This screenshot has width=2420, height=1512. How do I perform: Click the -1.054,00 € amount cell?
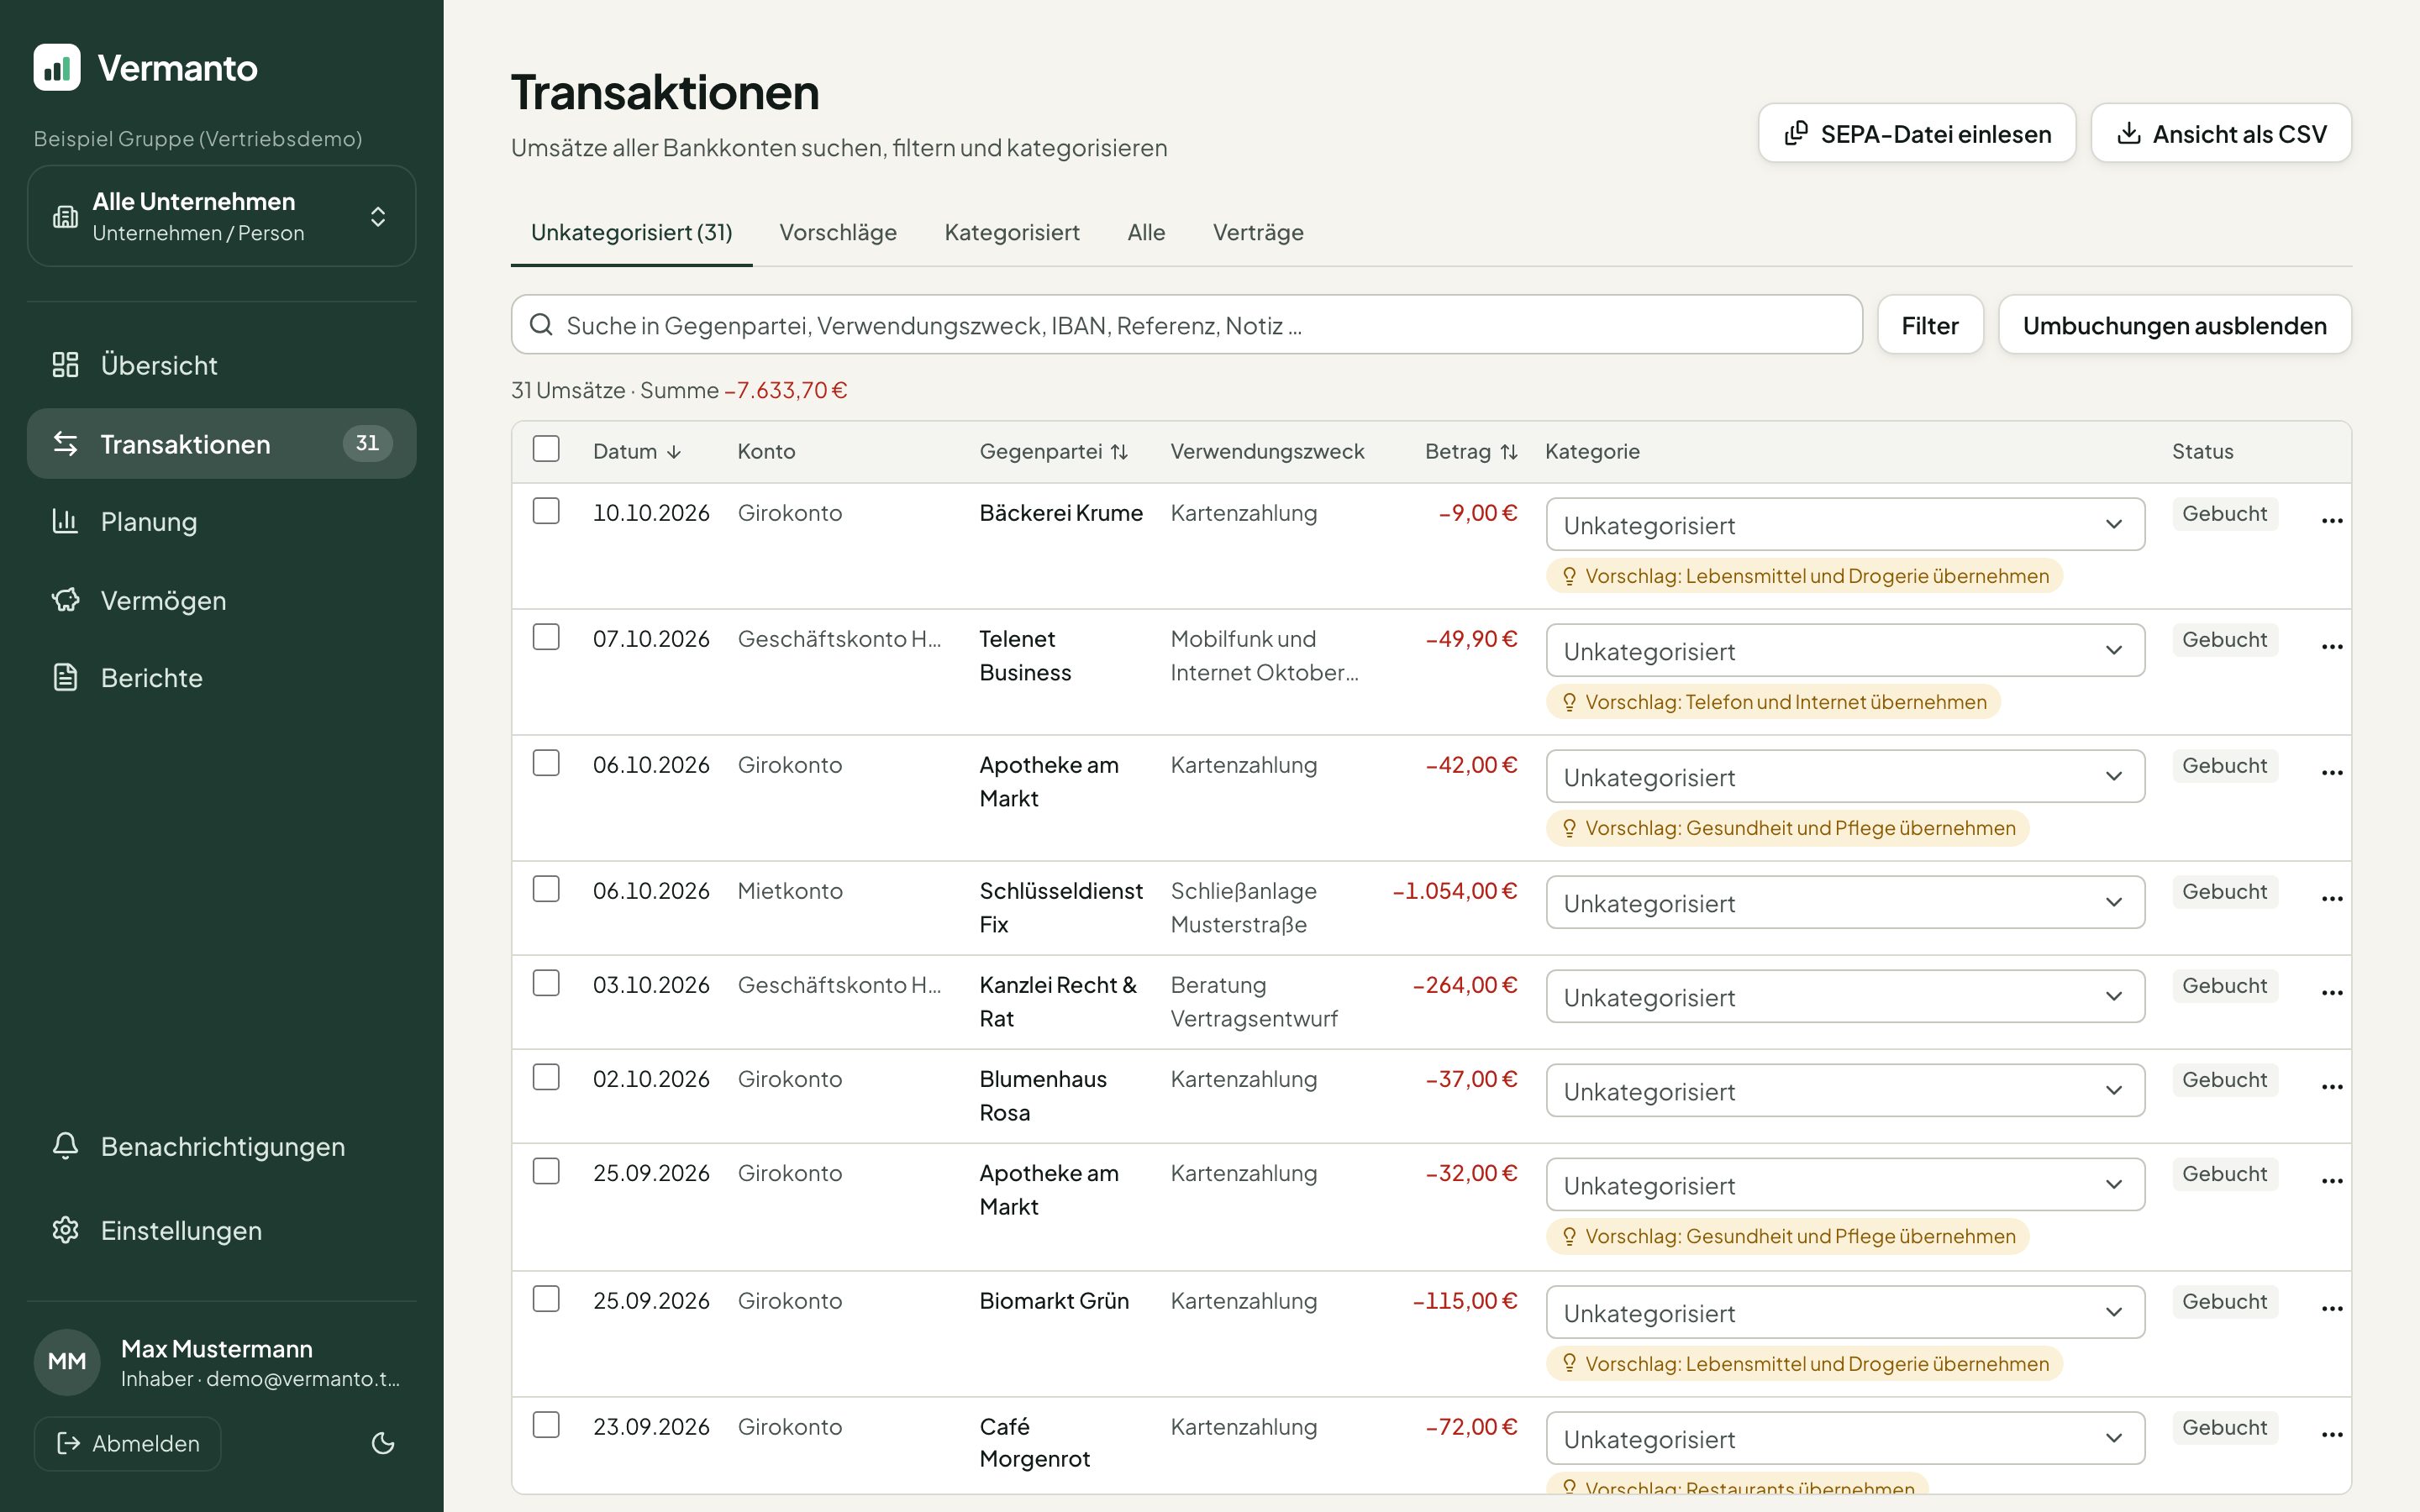click(1454, 891)
